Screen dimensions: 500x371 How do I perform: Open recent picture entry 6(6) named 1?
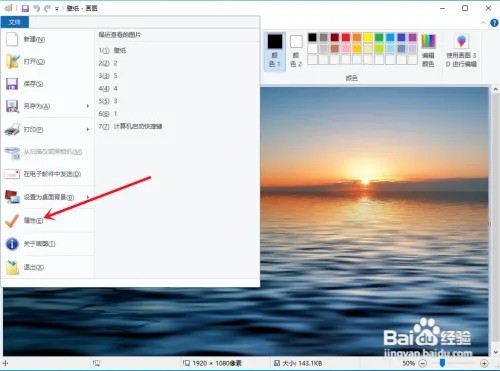pyautogui.click(x=177, y=114)
